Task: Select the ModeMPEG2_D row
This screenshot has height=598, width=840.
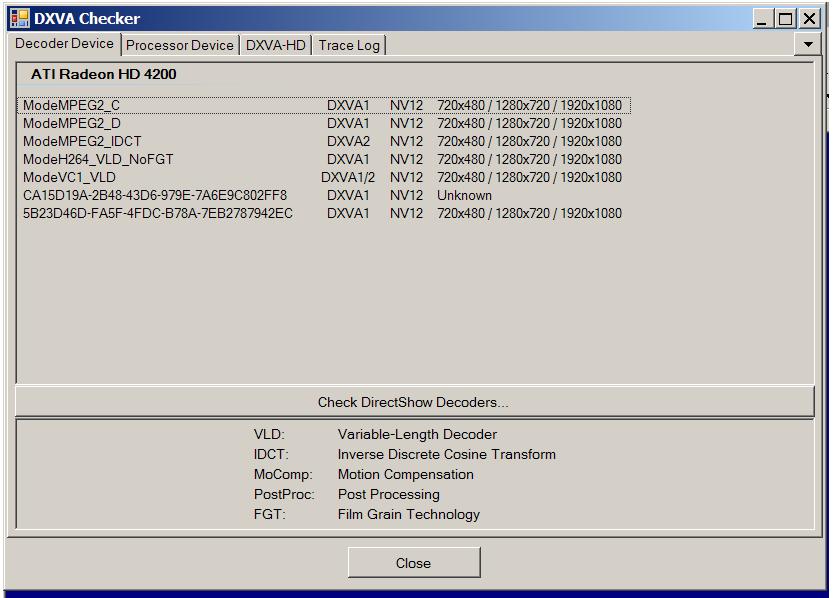Action: point(322,123)
